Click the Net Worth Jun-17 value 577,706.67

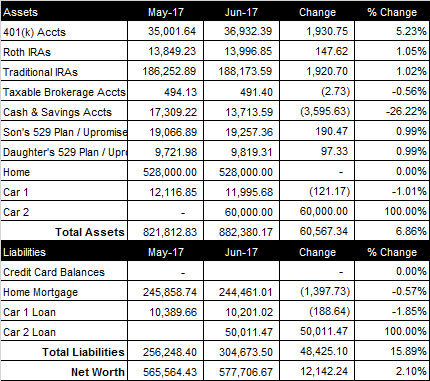click(x=246, y=372)
